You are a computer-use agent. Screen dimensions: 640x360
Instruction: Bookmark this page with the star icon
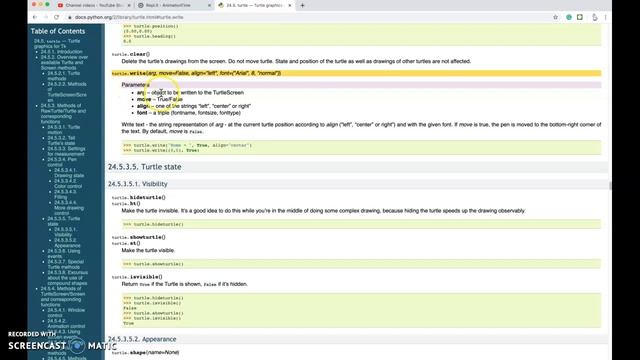coord(555,17)
